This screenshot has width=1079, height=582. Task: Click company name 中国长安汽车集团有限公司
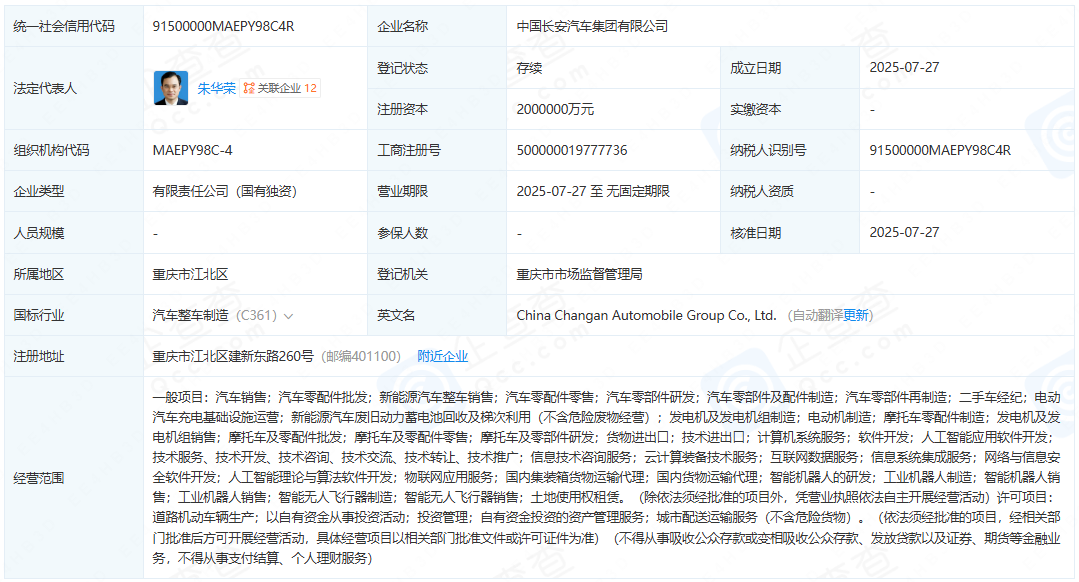593,26
